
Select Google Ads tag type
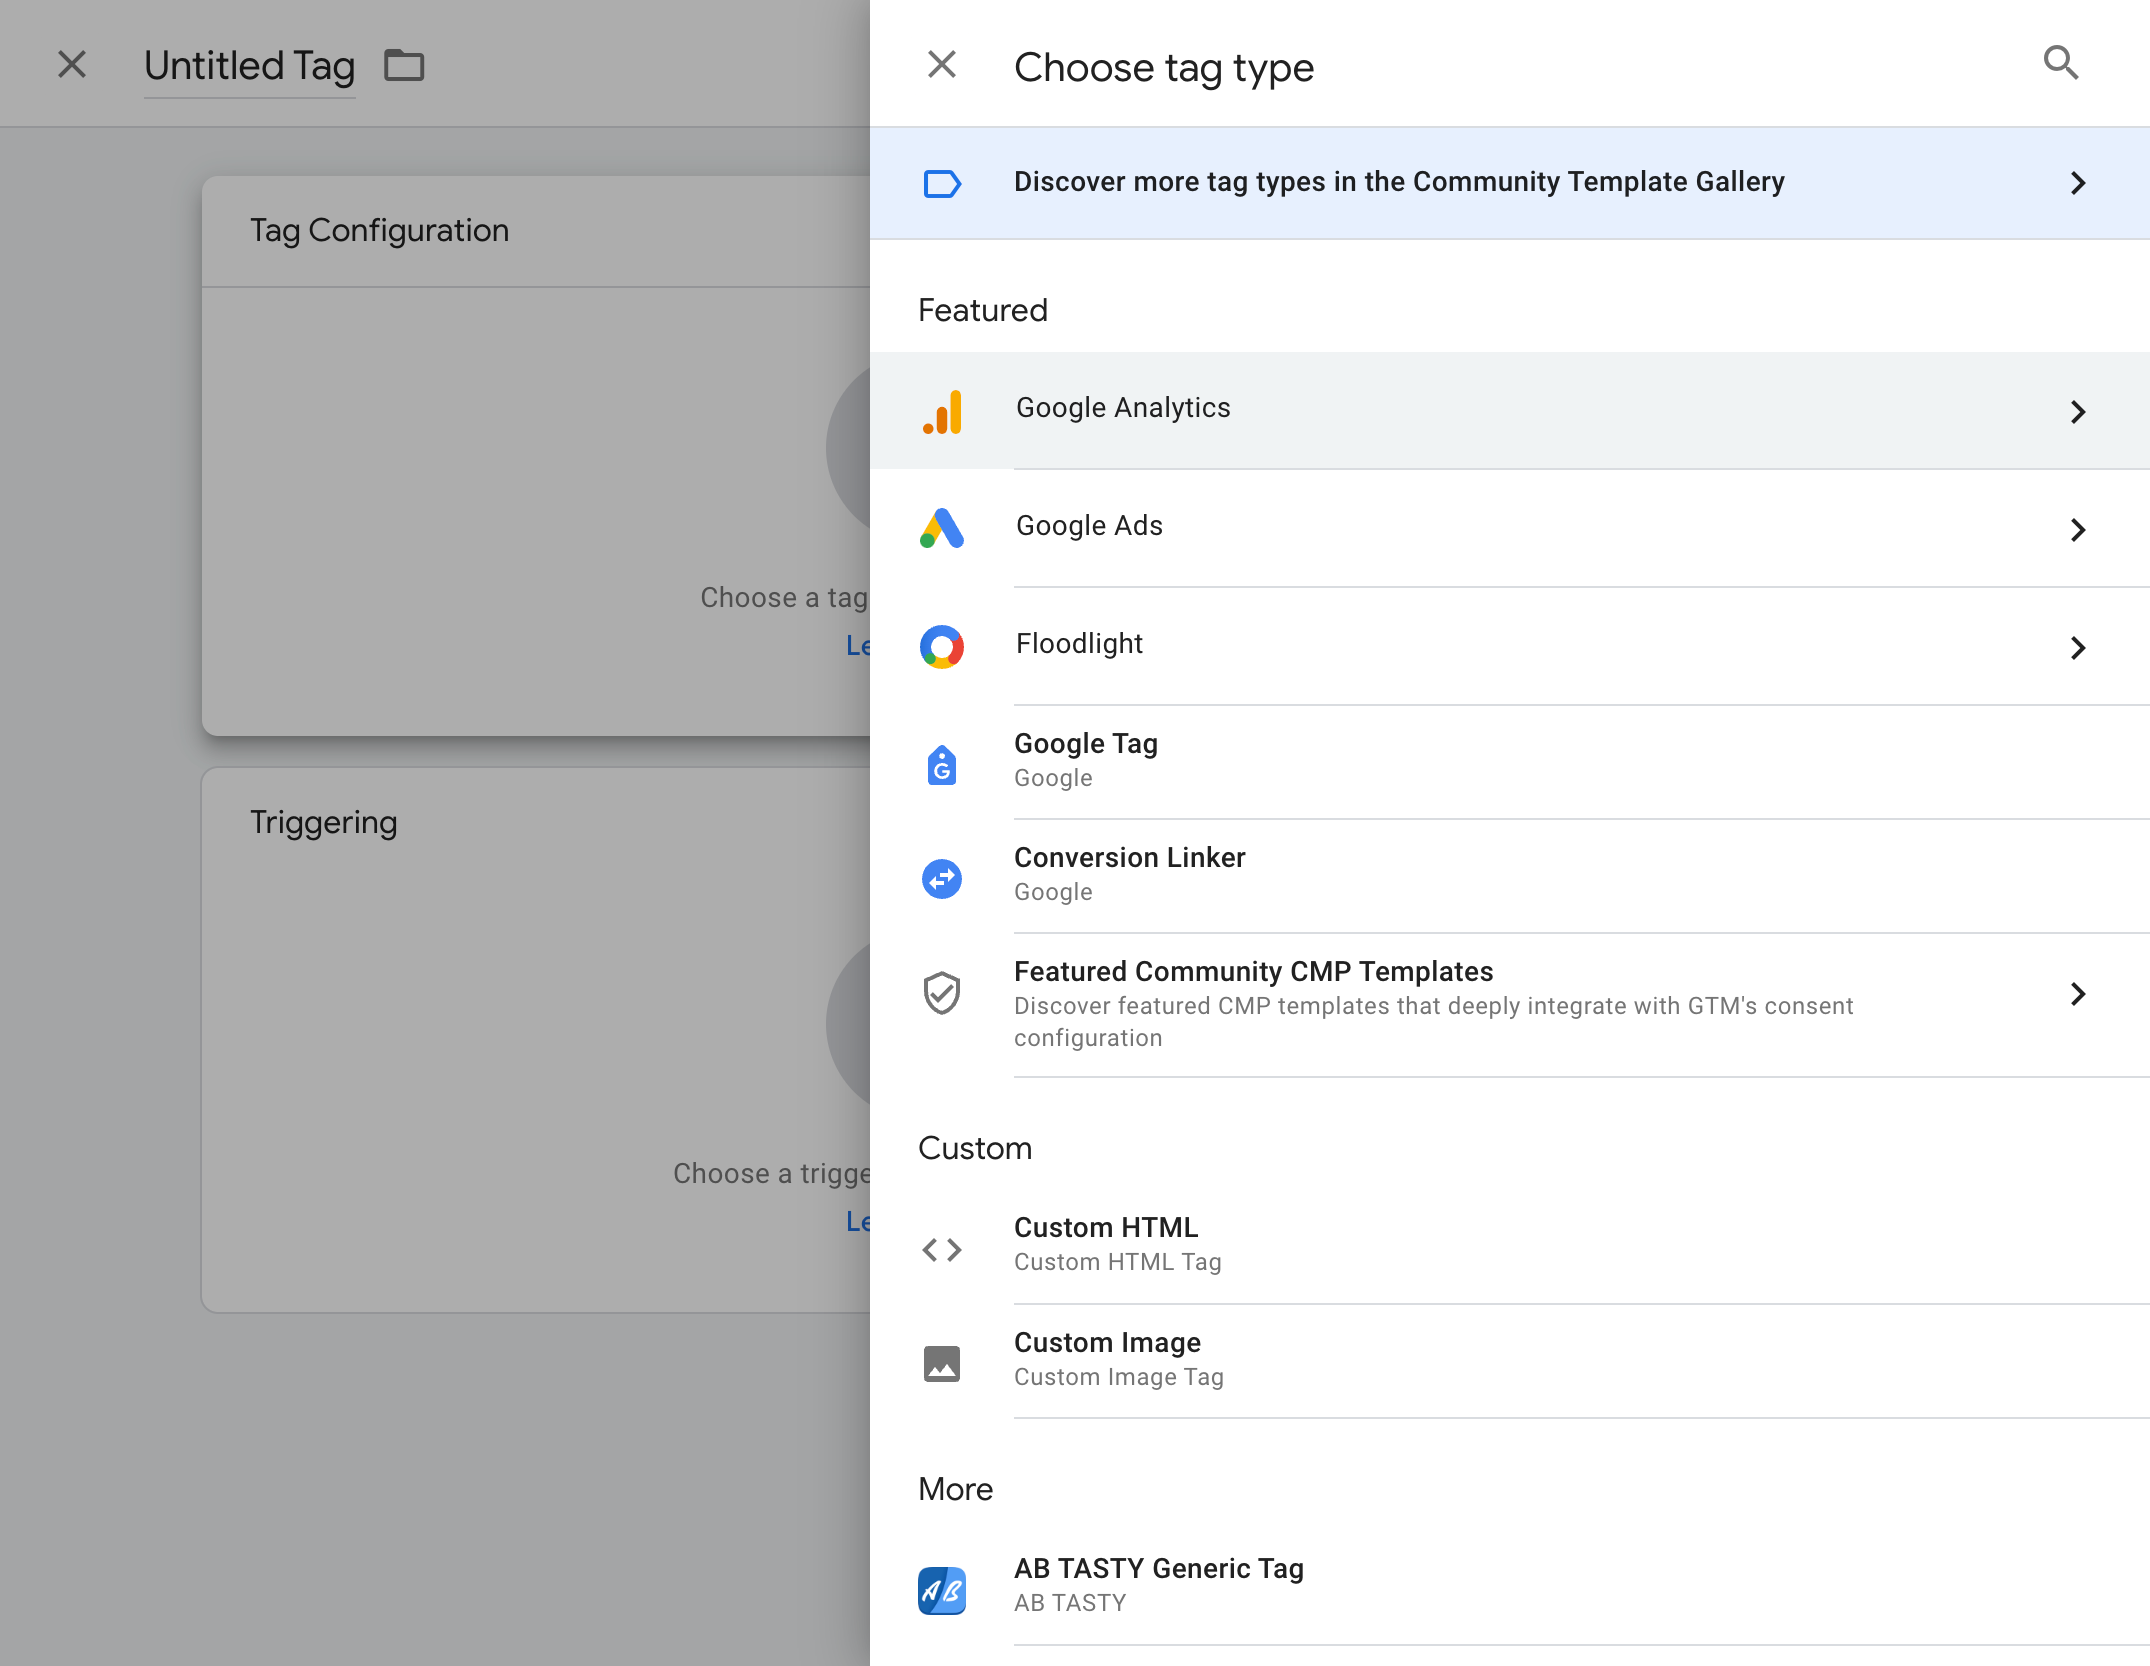(1510, 529)
